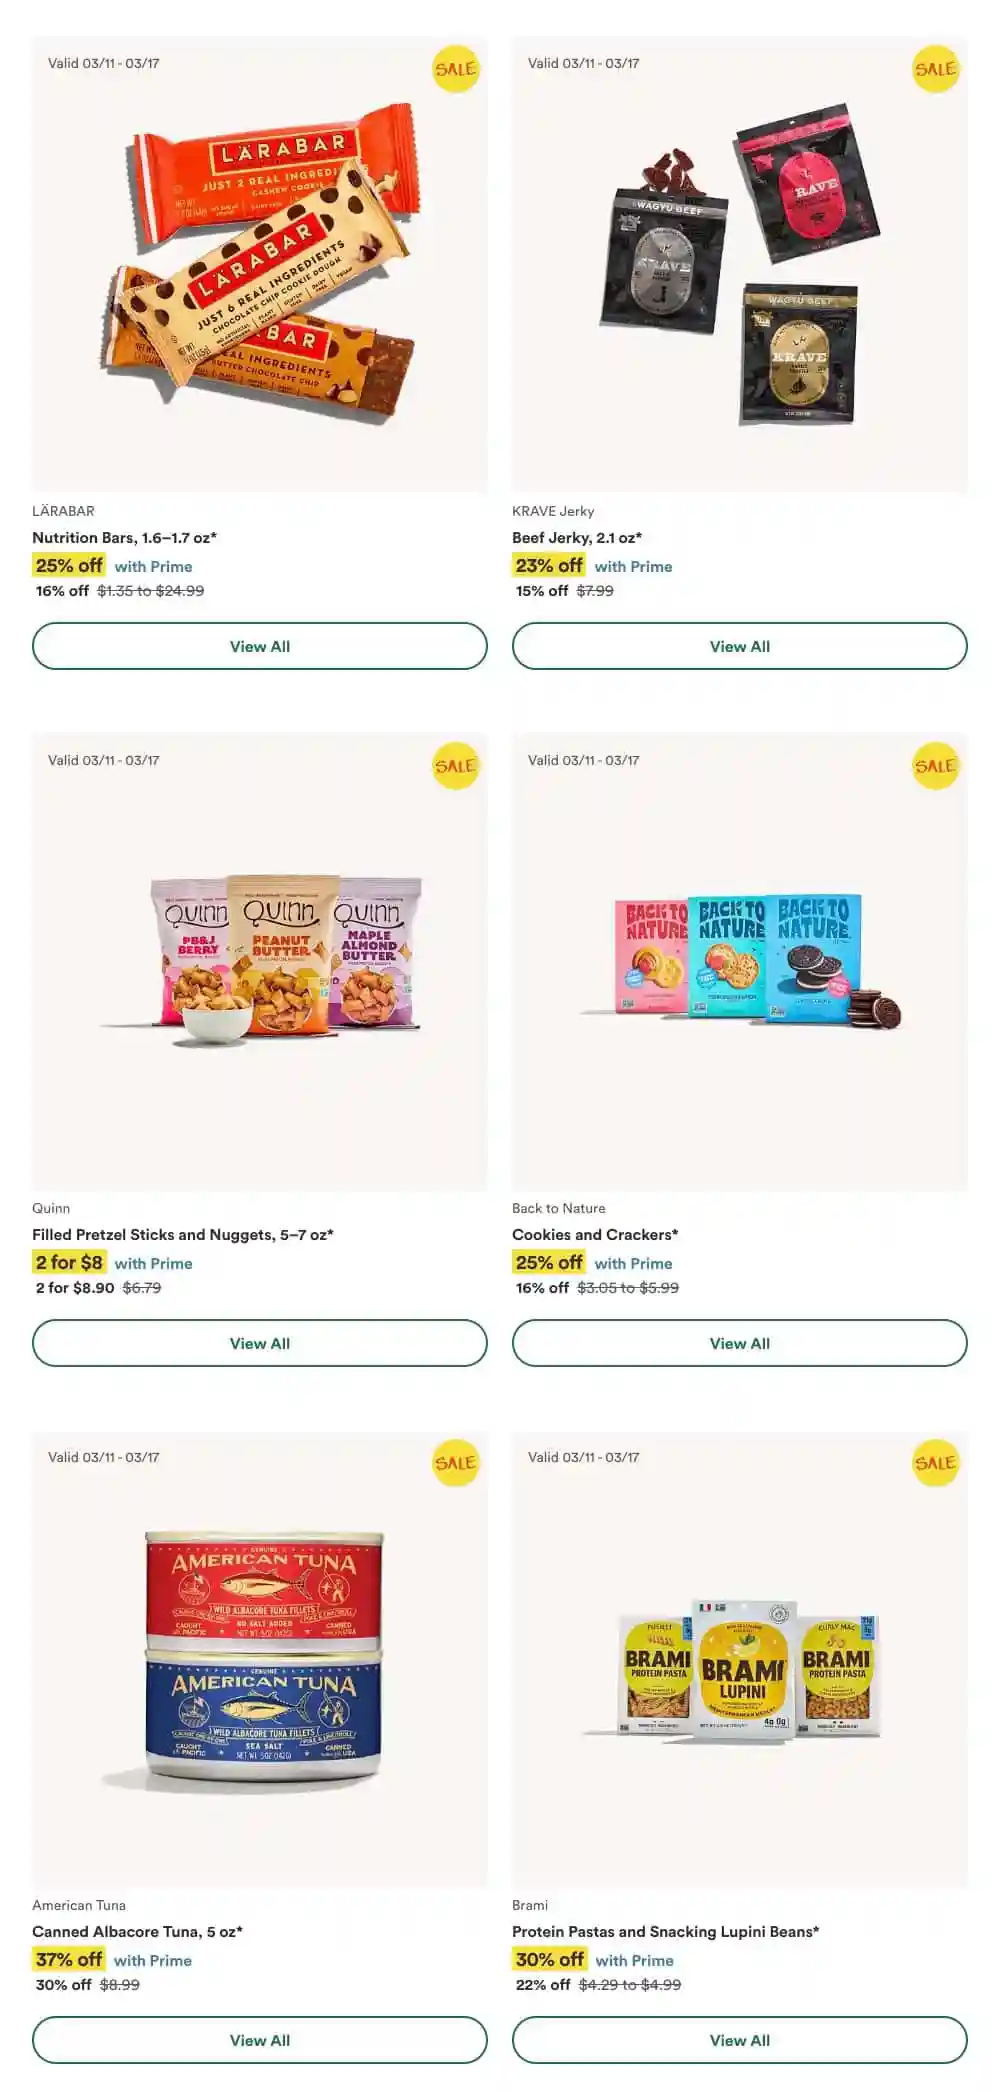Click the SALE badge on KRAVE Jerky card
This screenshot has width=992, height=2092.
[935, 69]
